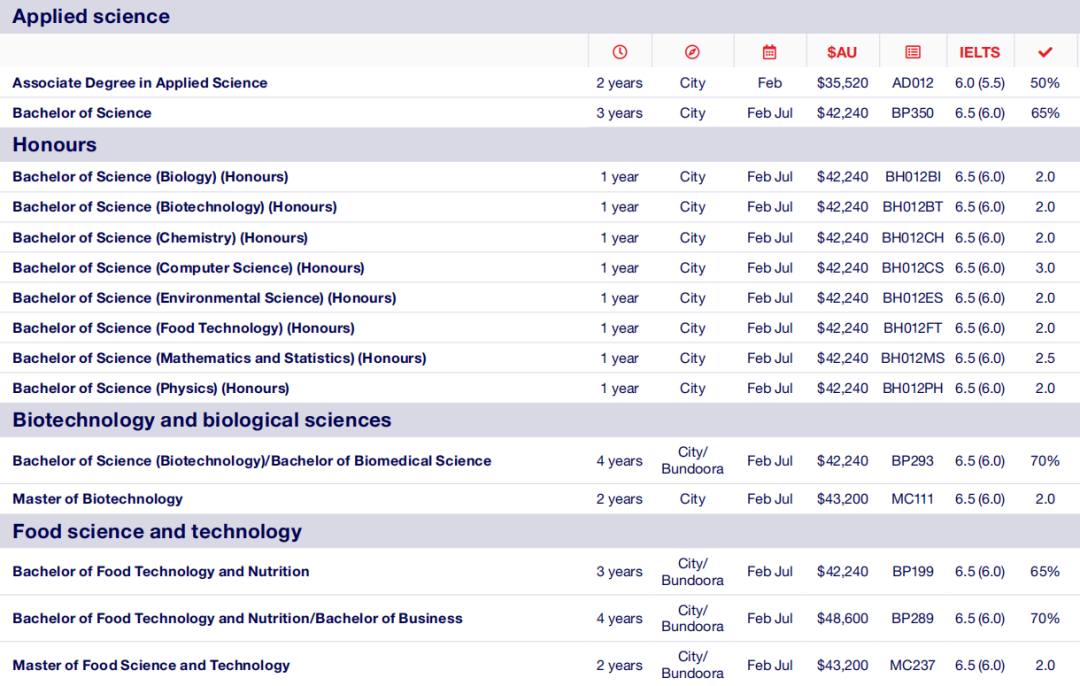The image size is (1080, 686).
Task: Select the Honours section heading
Action: (x=54, y=145)
